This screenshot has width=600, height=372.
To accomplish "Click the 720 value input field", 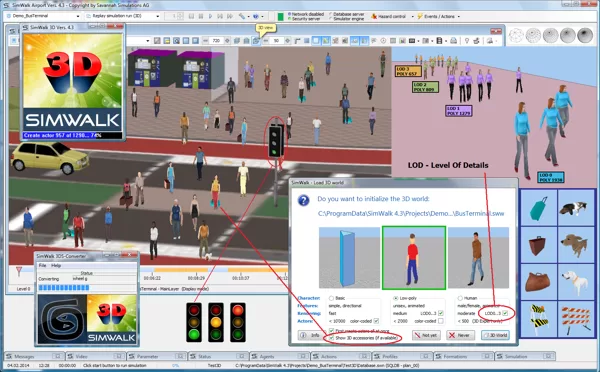I will [216, 41].
